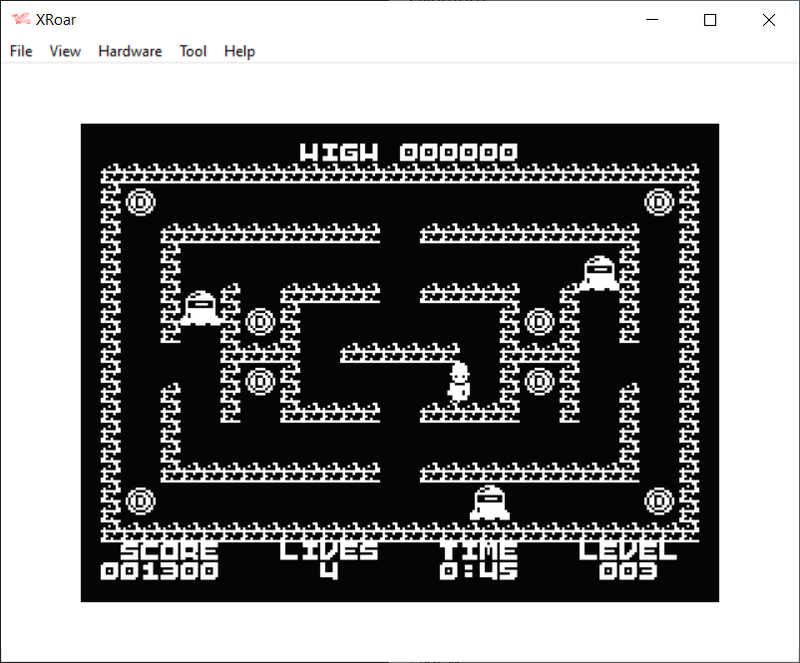Open the View menu
Screen dimensions: 800x663
click(x=65, y=51)
